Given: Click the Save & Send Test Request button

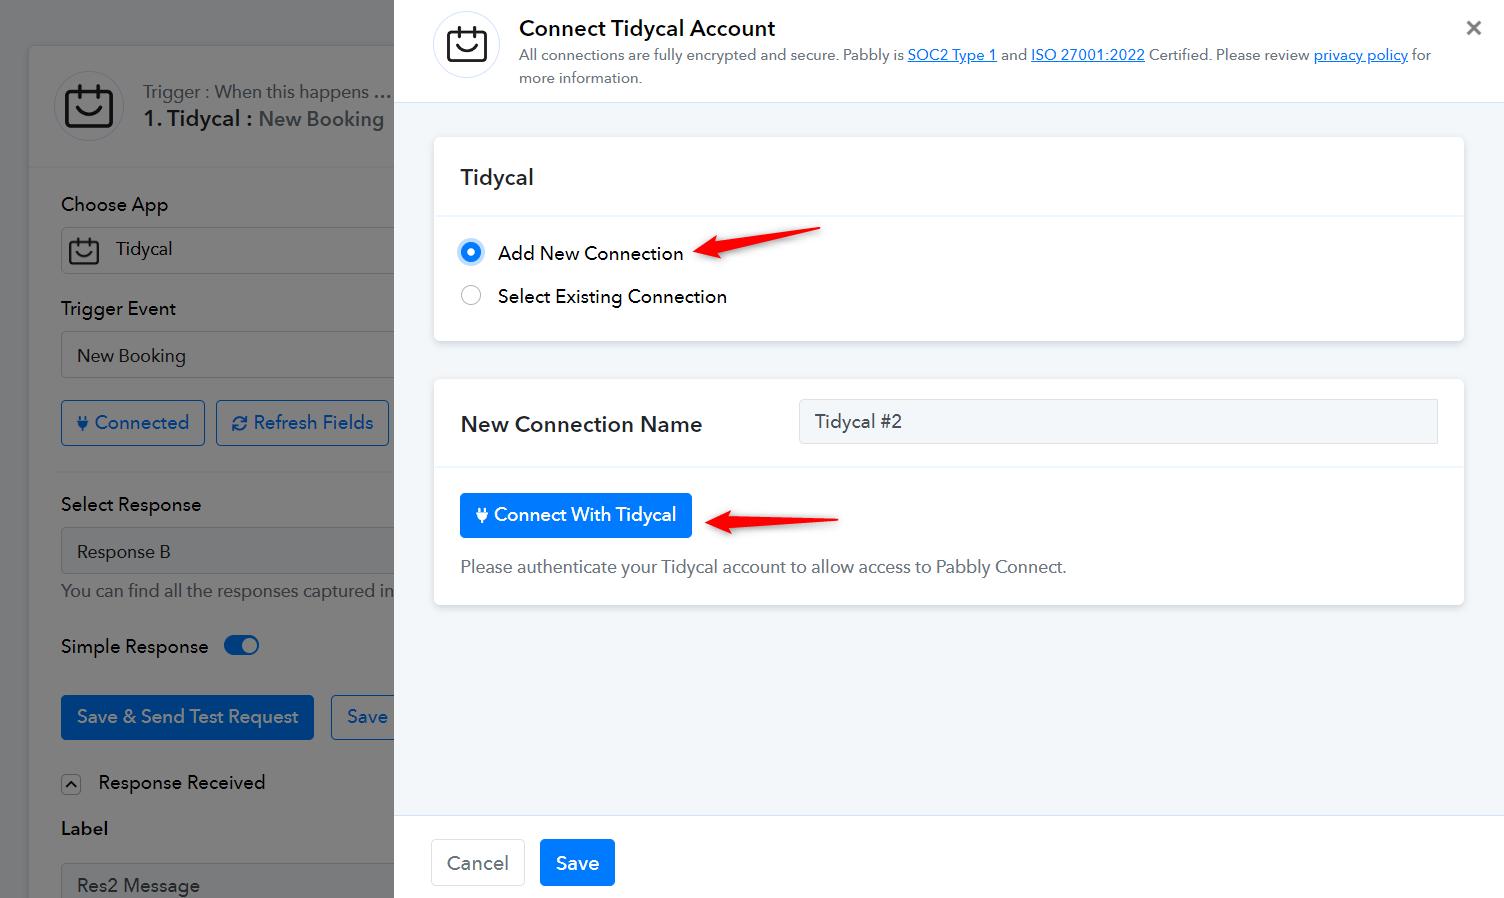Looking at the screenshot, I should pos(187,717).
